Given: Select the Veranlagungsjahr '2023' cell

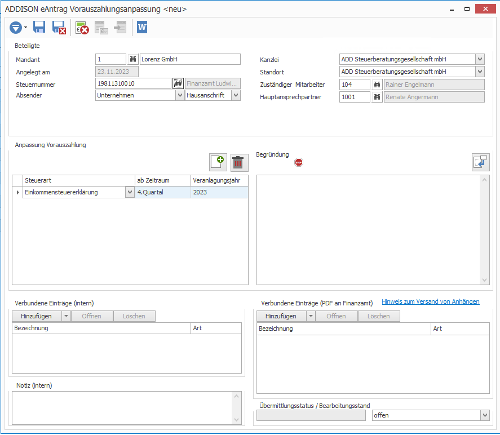Looking at the screenshot, I should pos(219,192).
